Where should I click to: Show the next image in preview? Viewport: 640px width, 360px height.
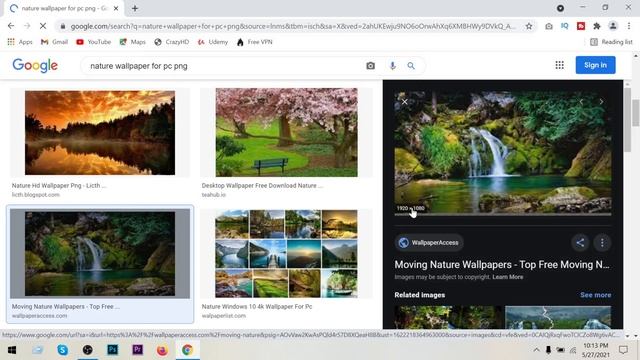click(601, 102)
